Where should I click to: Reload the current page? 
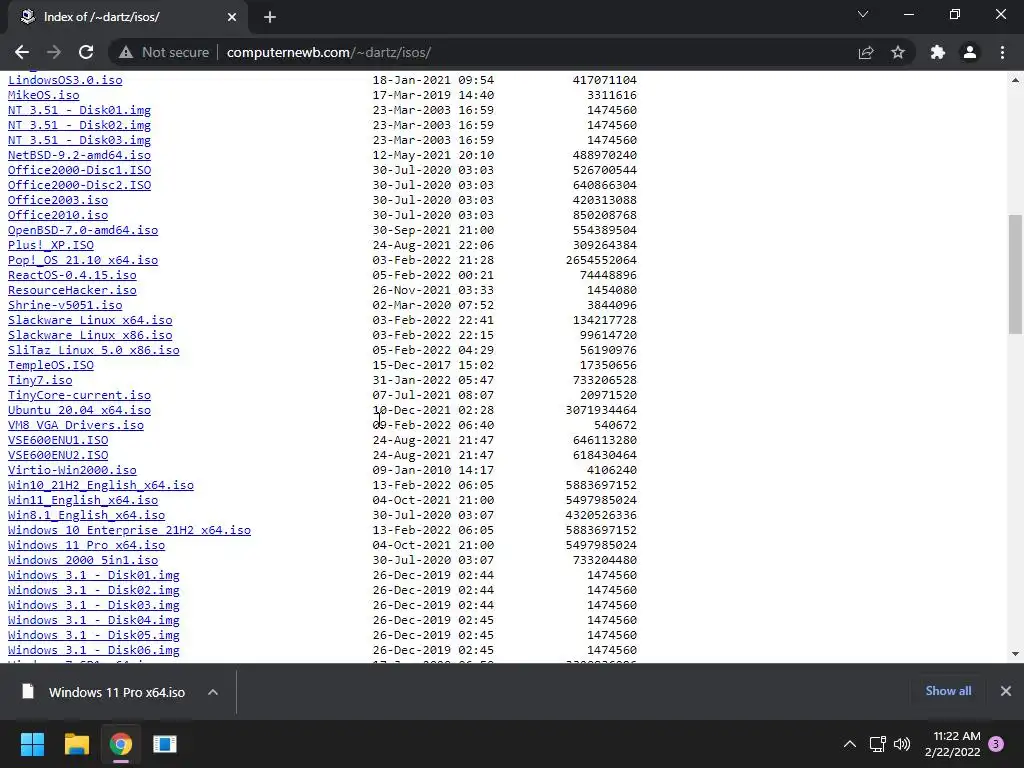coord(86,52)
